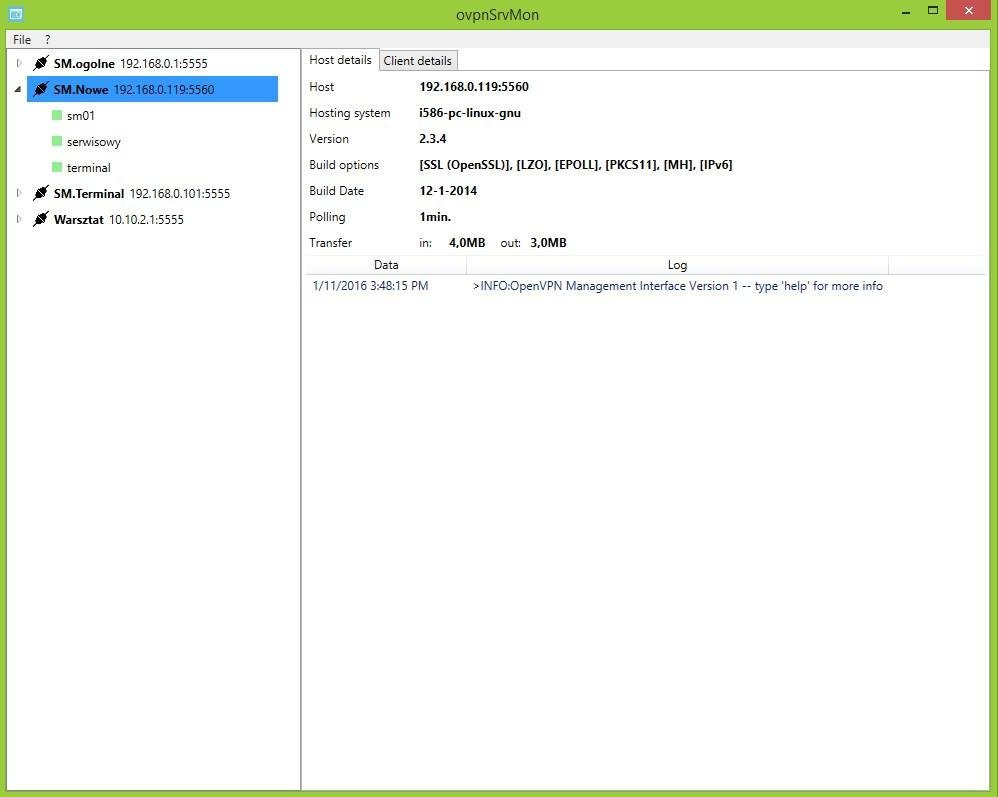This screenshot has height=797, width=998.
Task: Expand the SM.ogolne server node
Action: [18, 63]
